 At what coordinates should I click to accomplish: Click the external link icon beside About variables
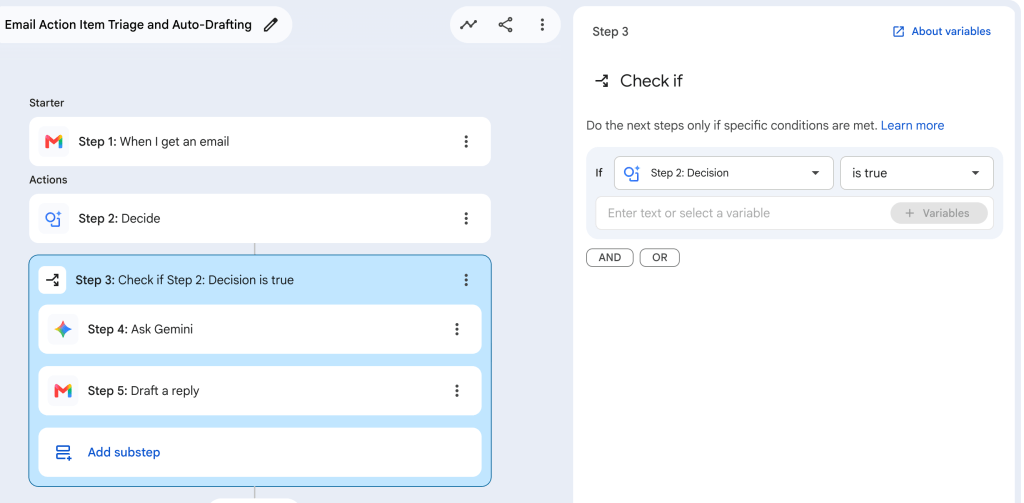coord(899,31)
